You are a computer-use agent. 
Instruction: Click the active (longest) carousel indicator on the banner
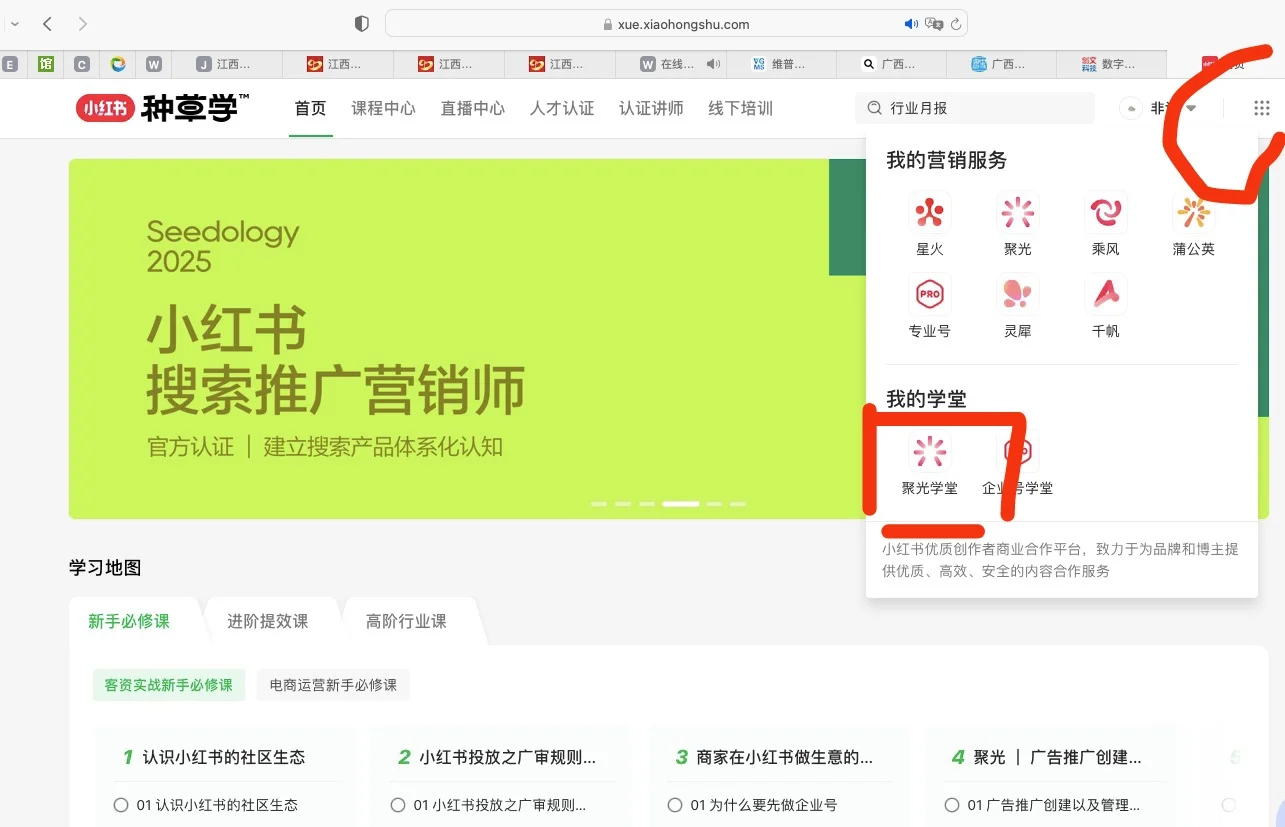pos(681,504)
